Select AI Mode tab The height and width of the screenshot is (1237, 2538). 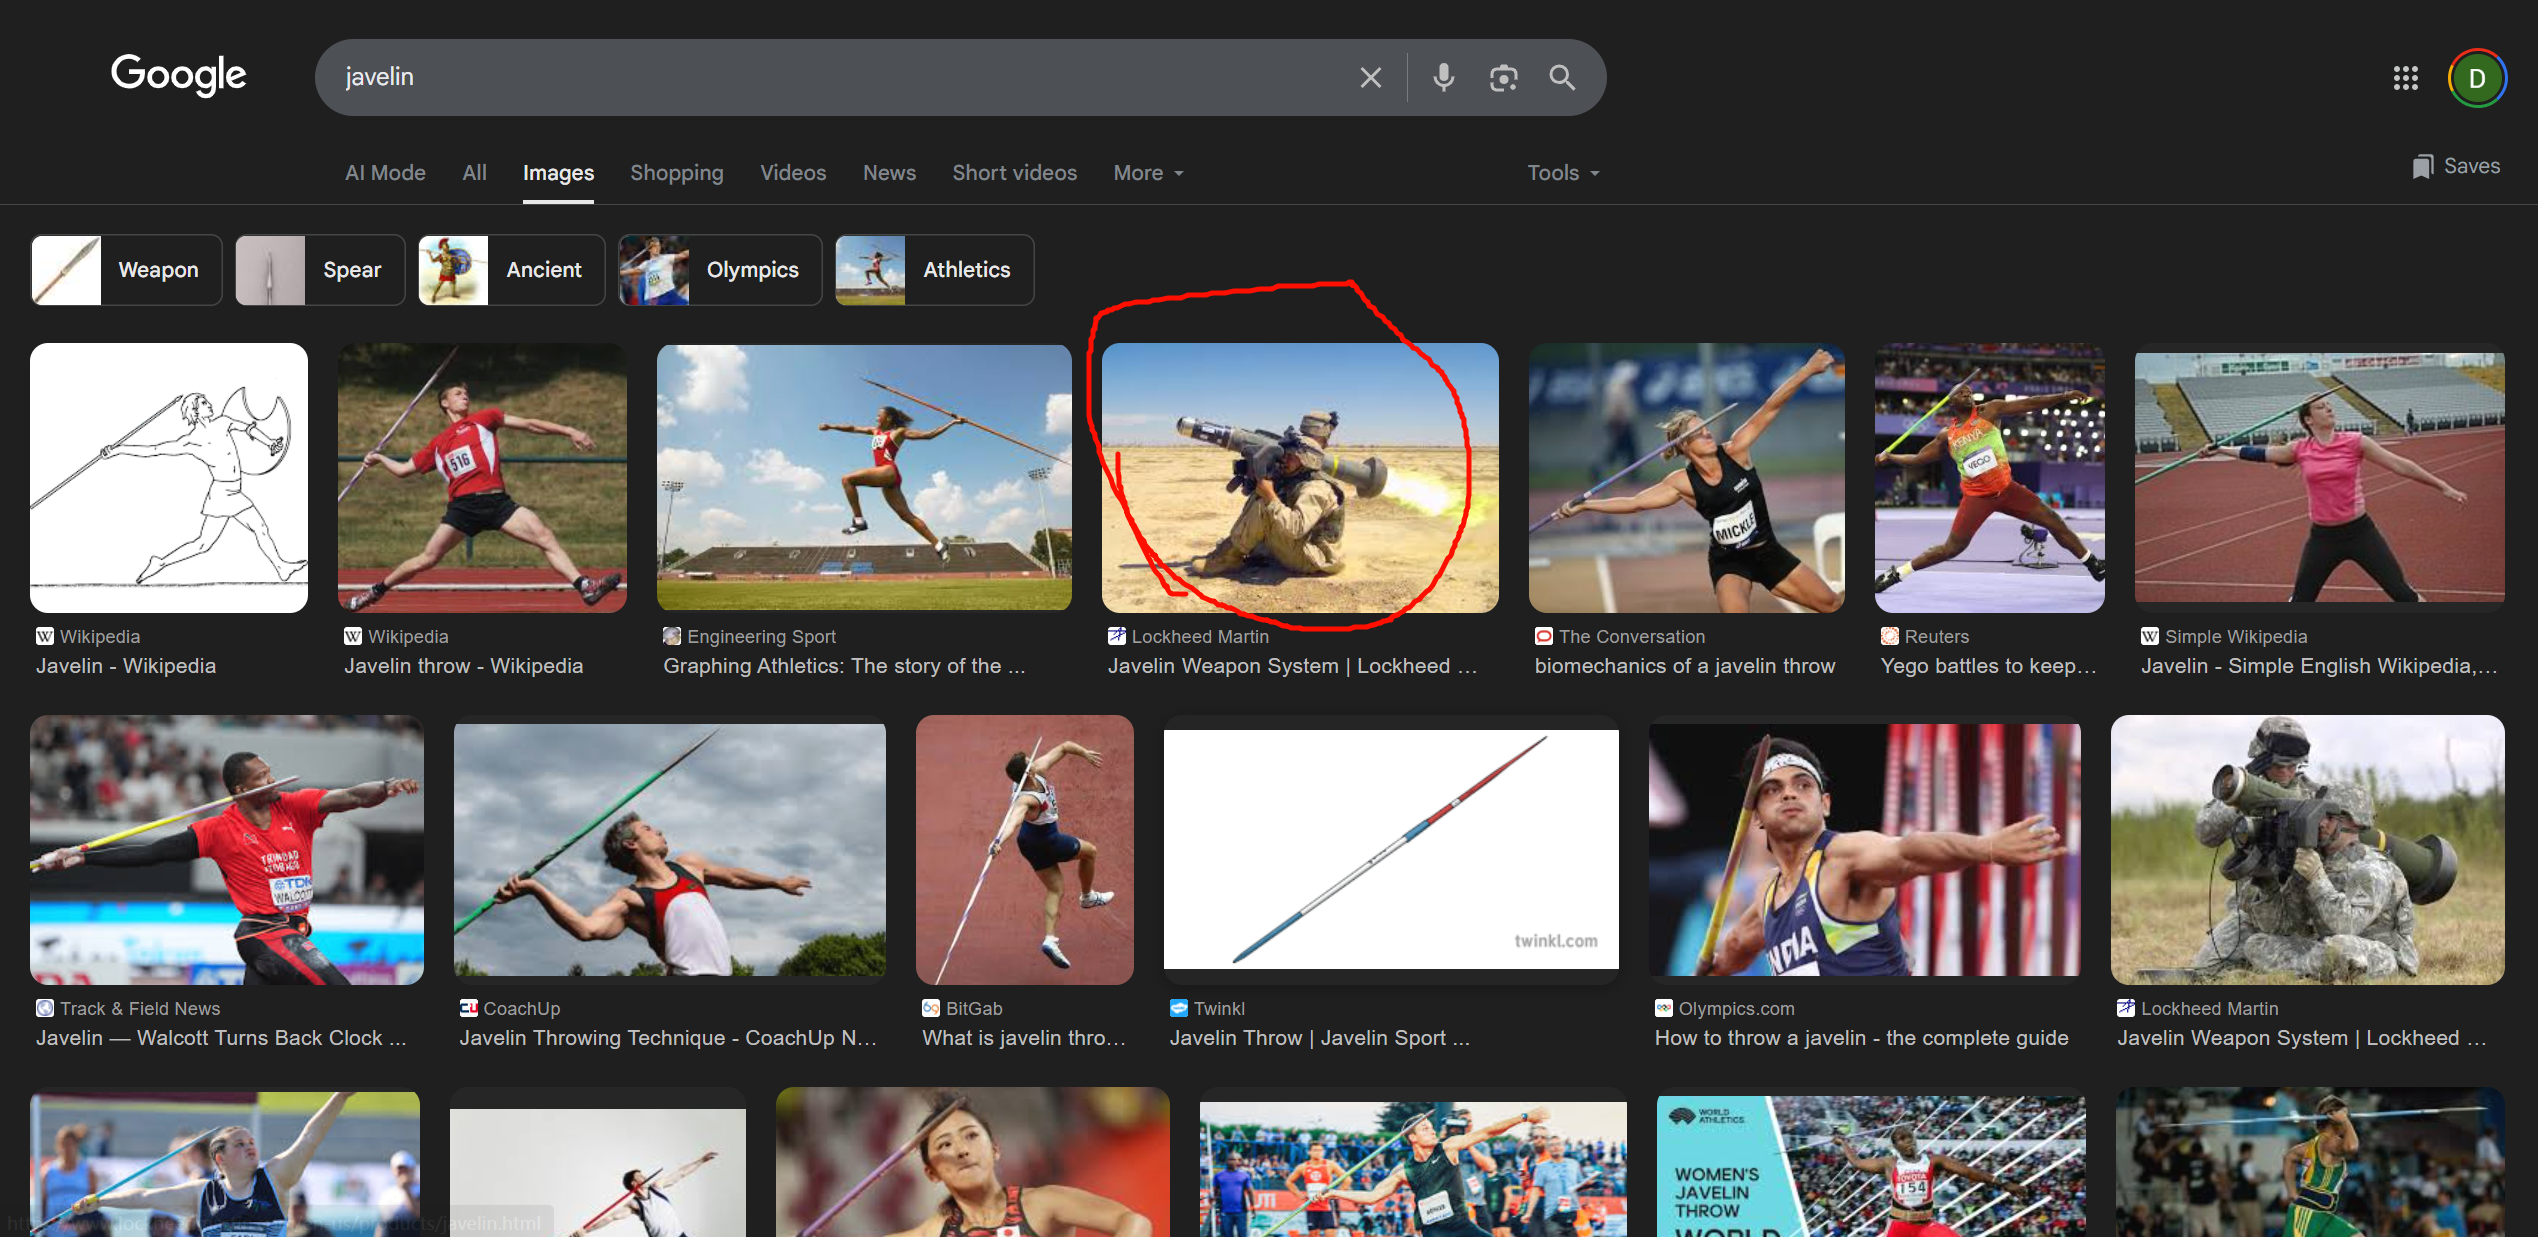click(385, 173)
